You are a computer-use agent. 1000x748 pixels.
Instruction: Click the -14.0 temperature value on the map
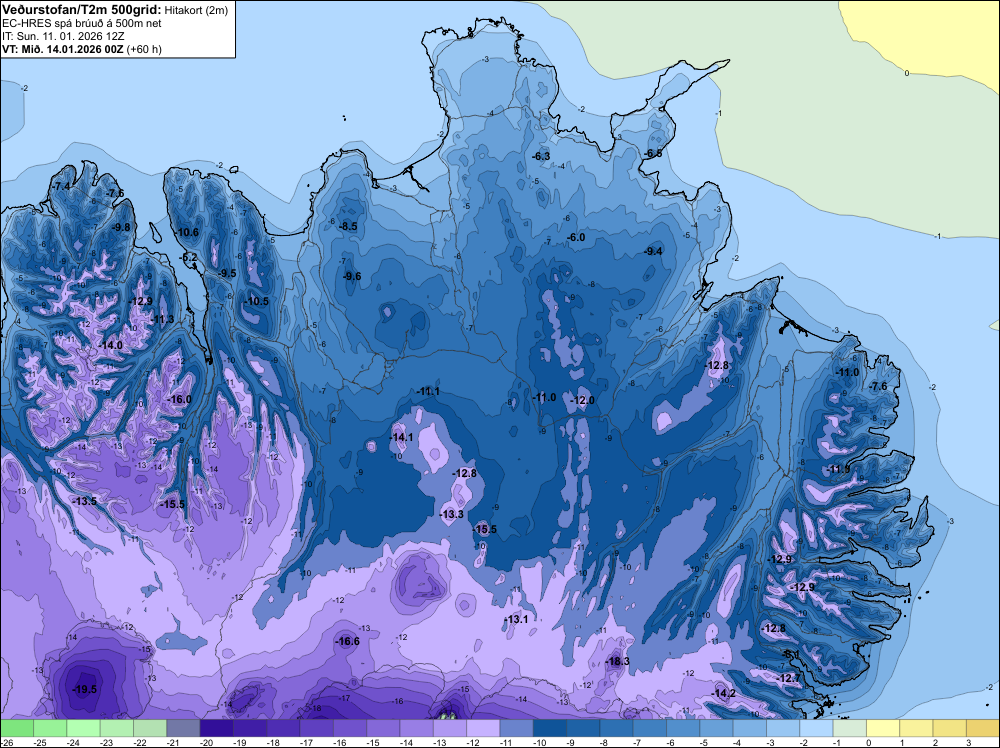[110, 345]
